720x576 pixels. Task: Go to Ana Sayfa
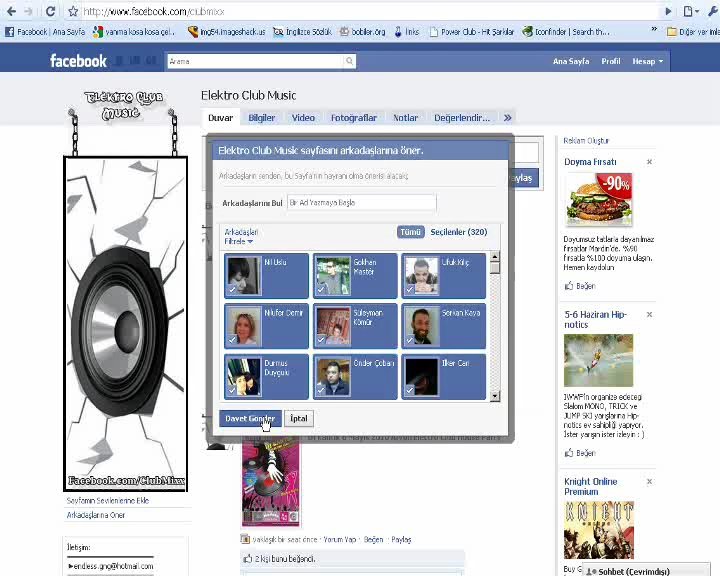click(x=571, y=61)
